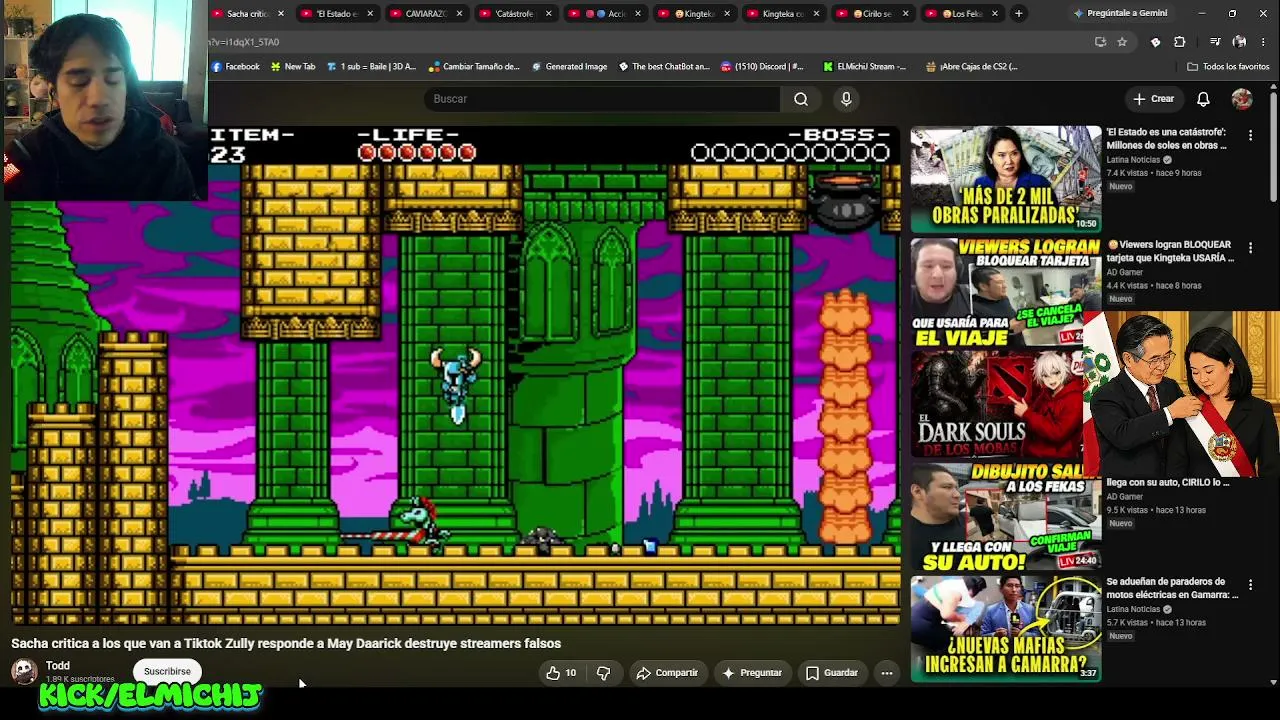Open 'llega con su auto, CIRILO lo' video title
The width and height of the screenshot is (1280, 720).
pos(1168,482)
